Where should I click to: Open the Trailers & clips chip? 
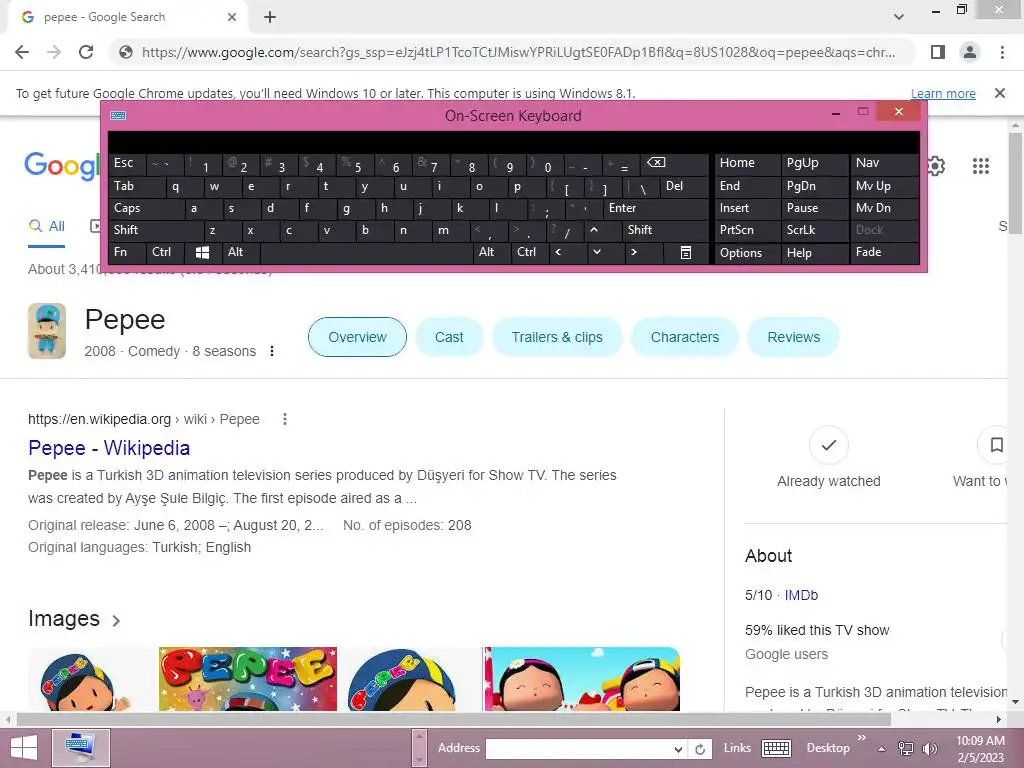(x=557, y=337)
